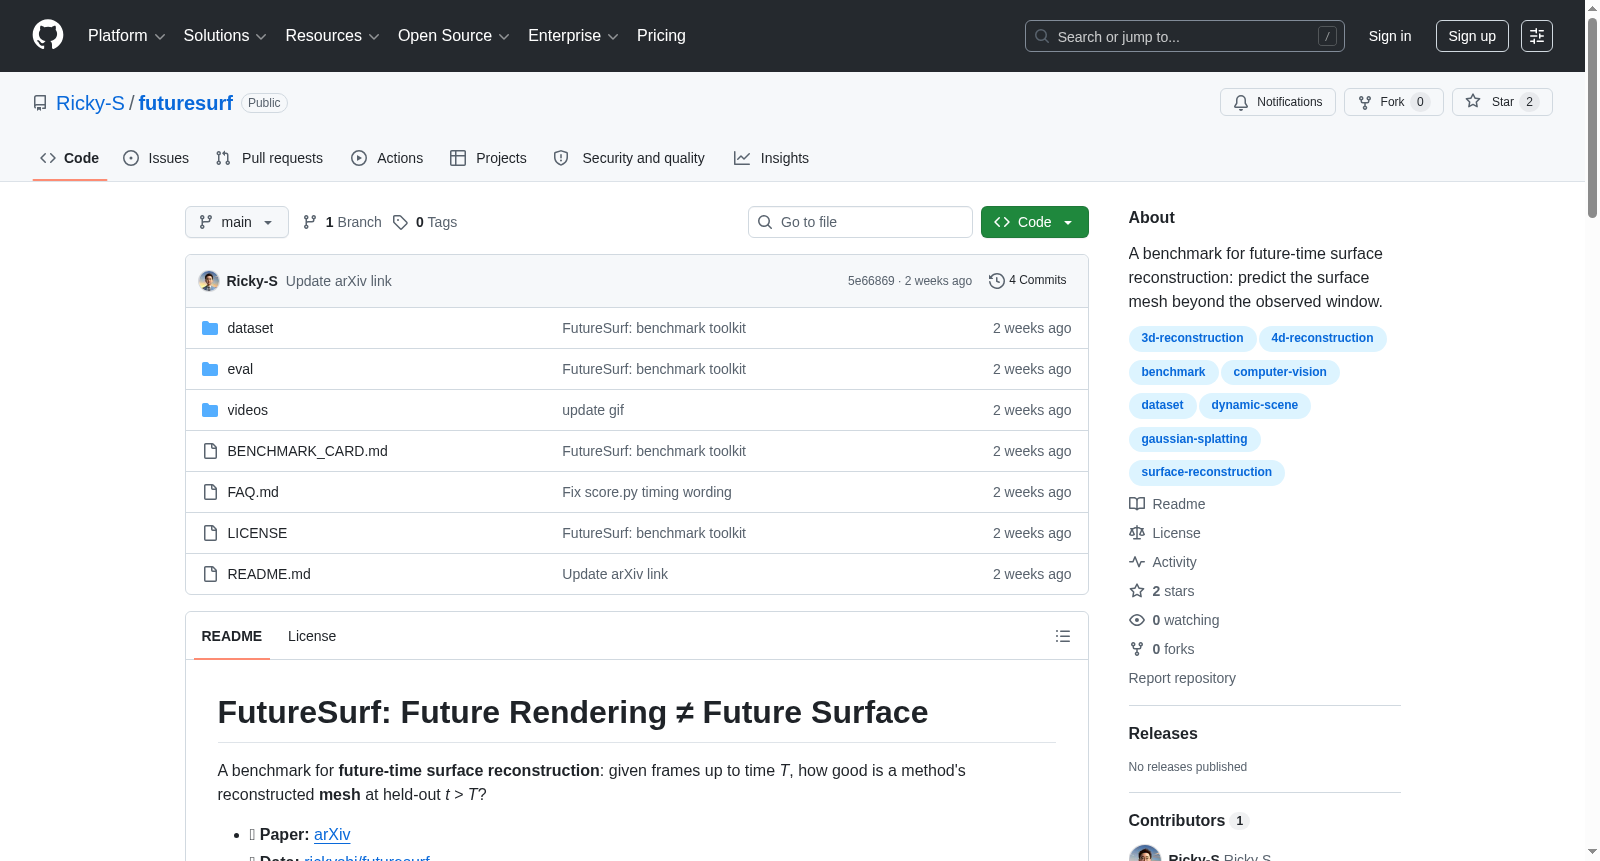Switch to the Insights tab
Image resolution: width=1600 pixels, height=861 pixels.
[771, 158]
